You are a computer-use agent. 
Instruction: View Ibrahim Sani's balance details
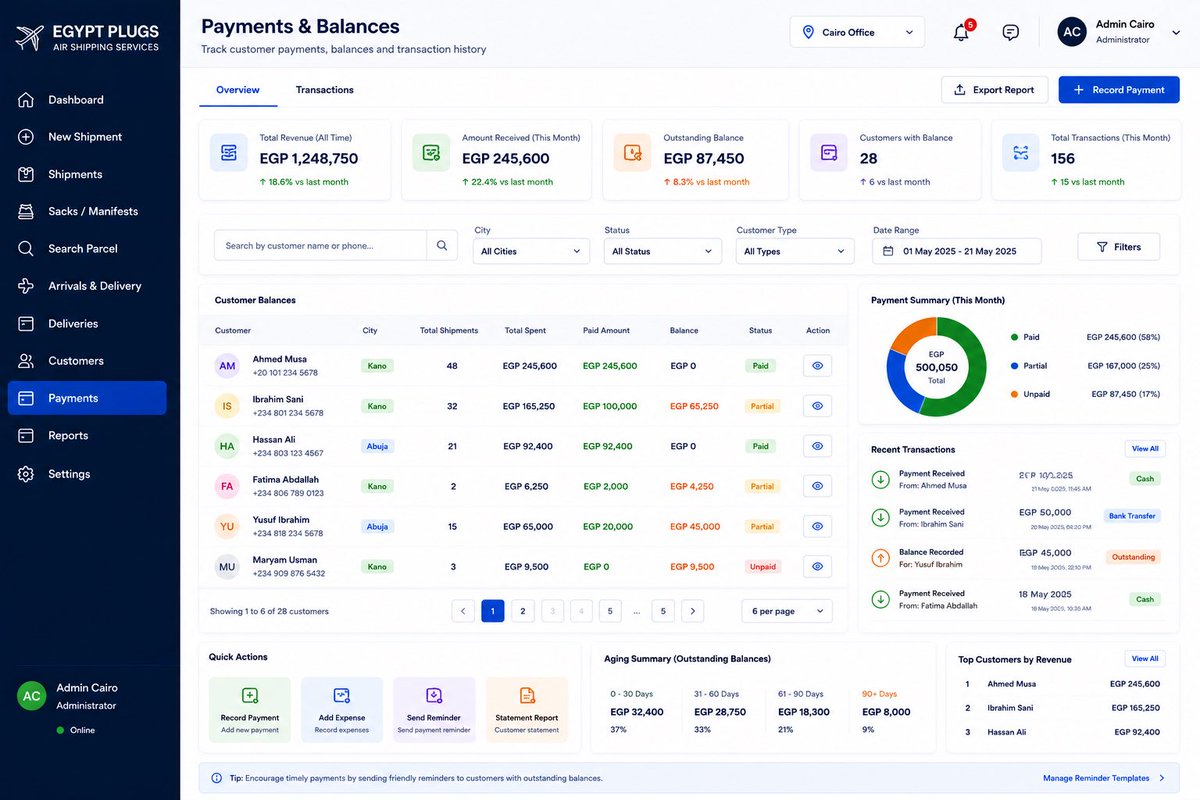[x=817, y=406]
